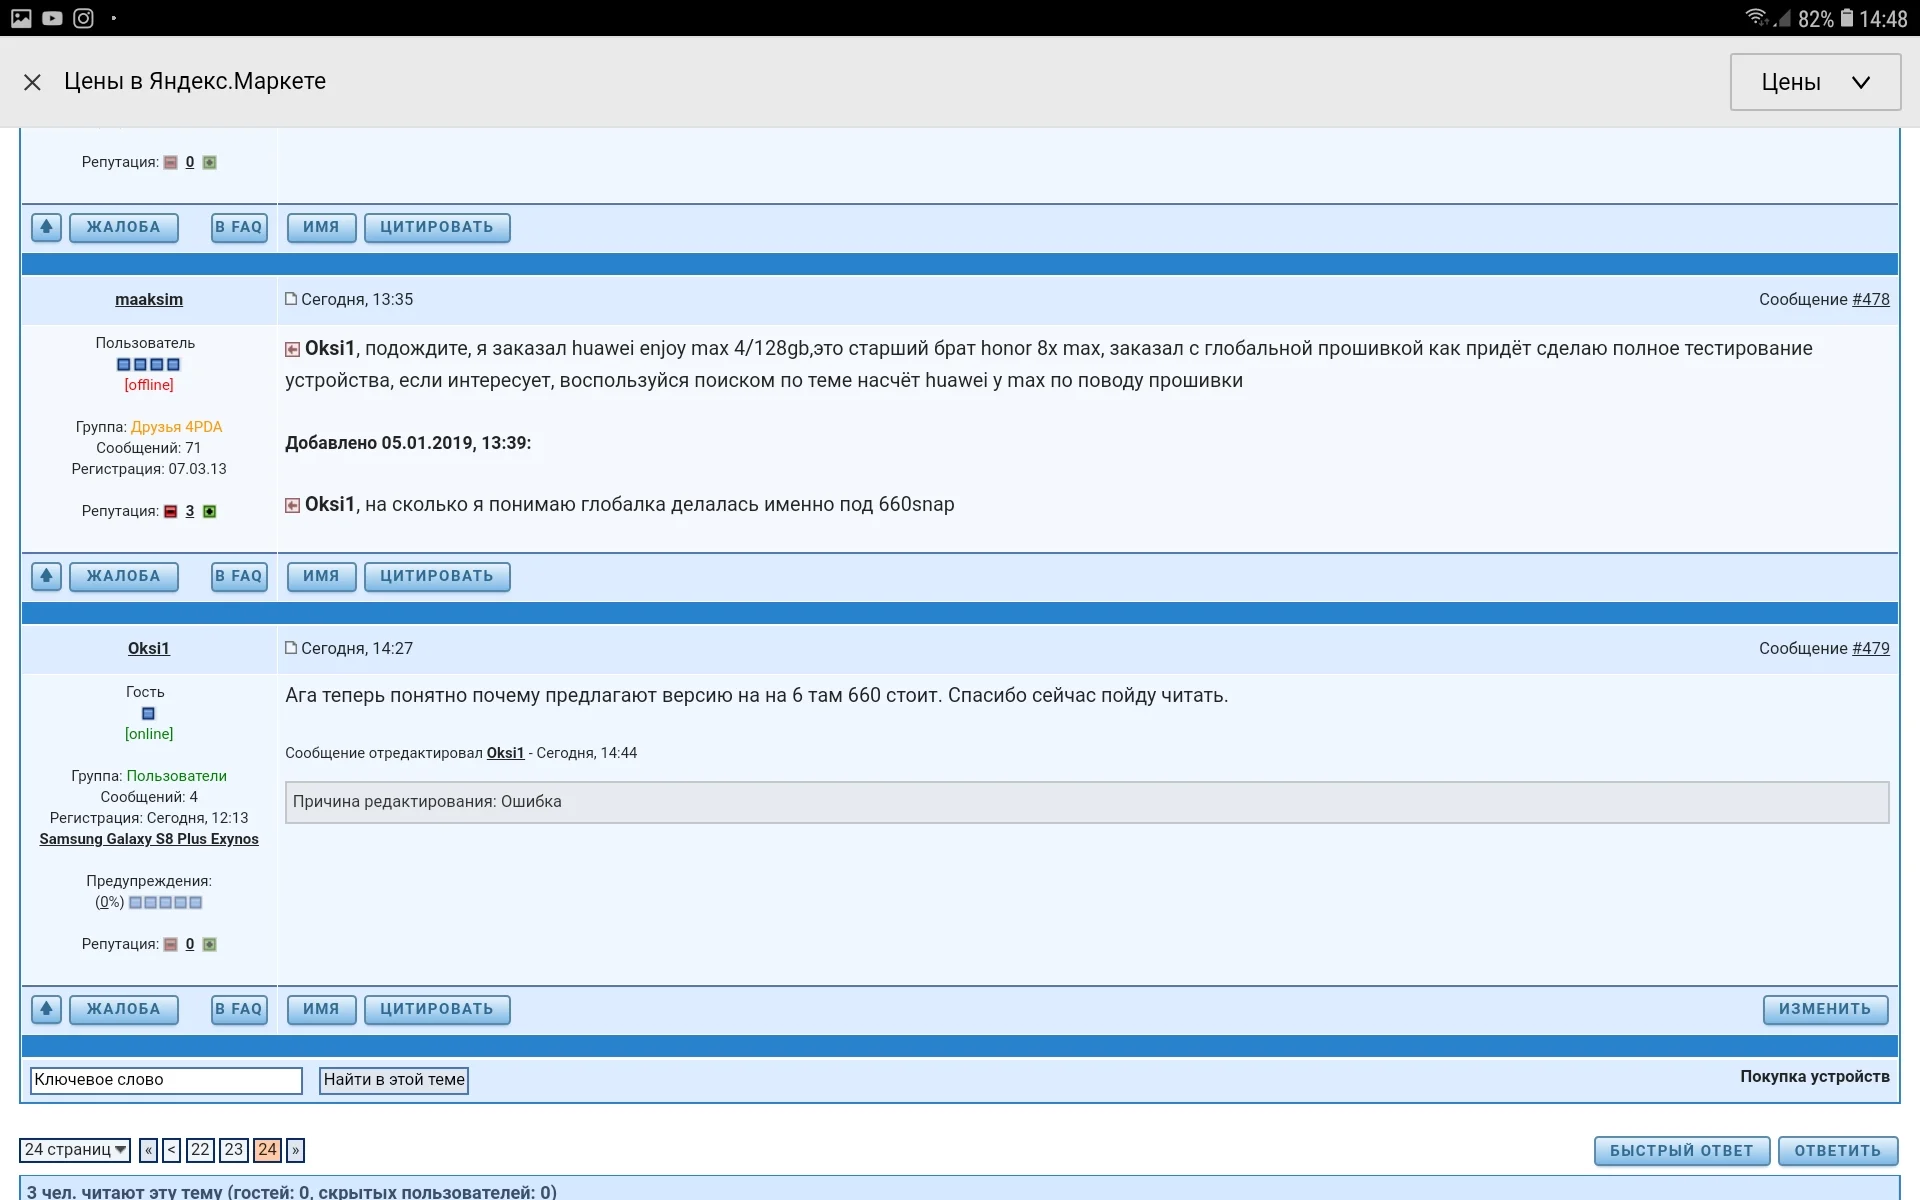Click the scroll-to-top arrow under maaksim's post
The image size is (1920, 1200).
46,576
